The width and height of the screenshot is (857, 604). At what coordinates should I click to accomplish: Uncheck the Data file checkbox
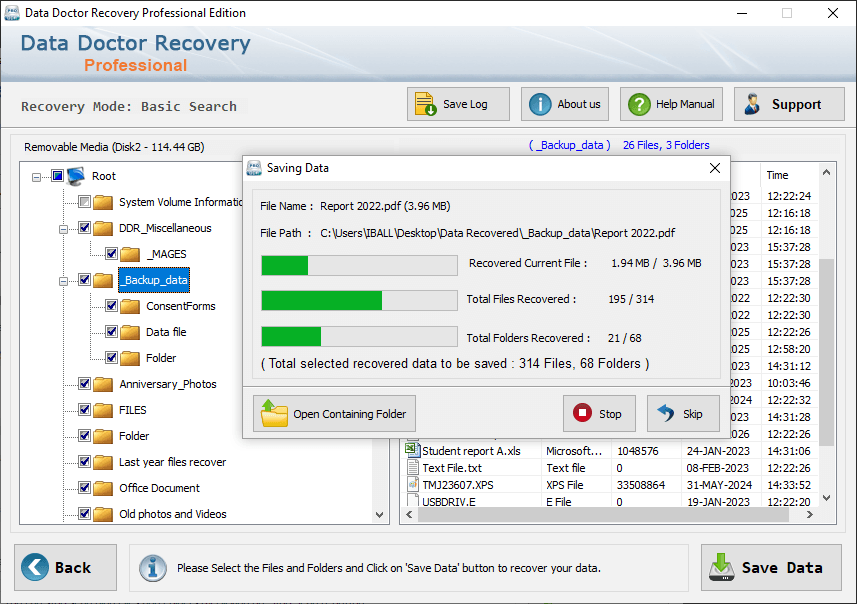coord(111,331)
